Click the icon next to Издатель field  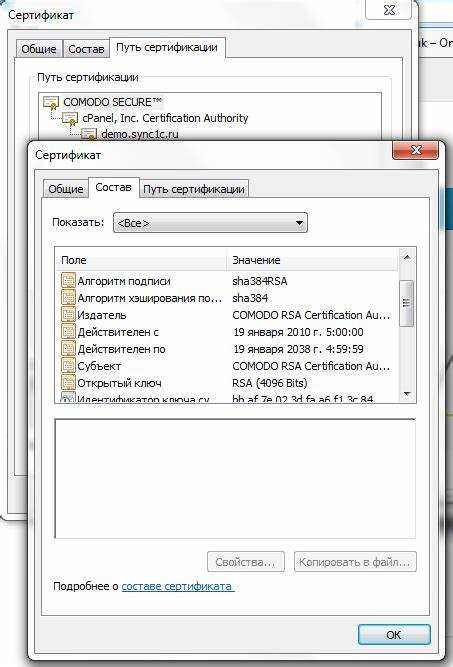[68, 315]
